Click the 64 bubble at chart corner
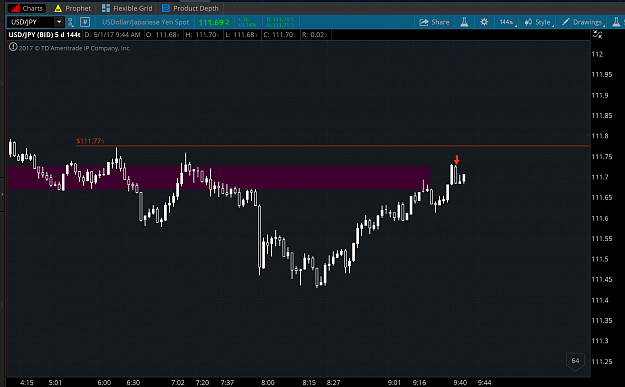Viewport: 625px width, 387px height. tap(575, 361)
